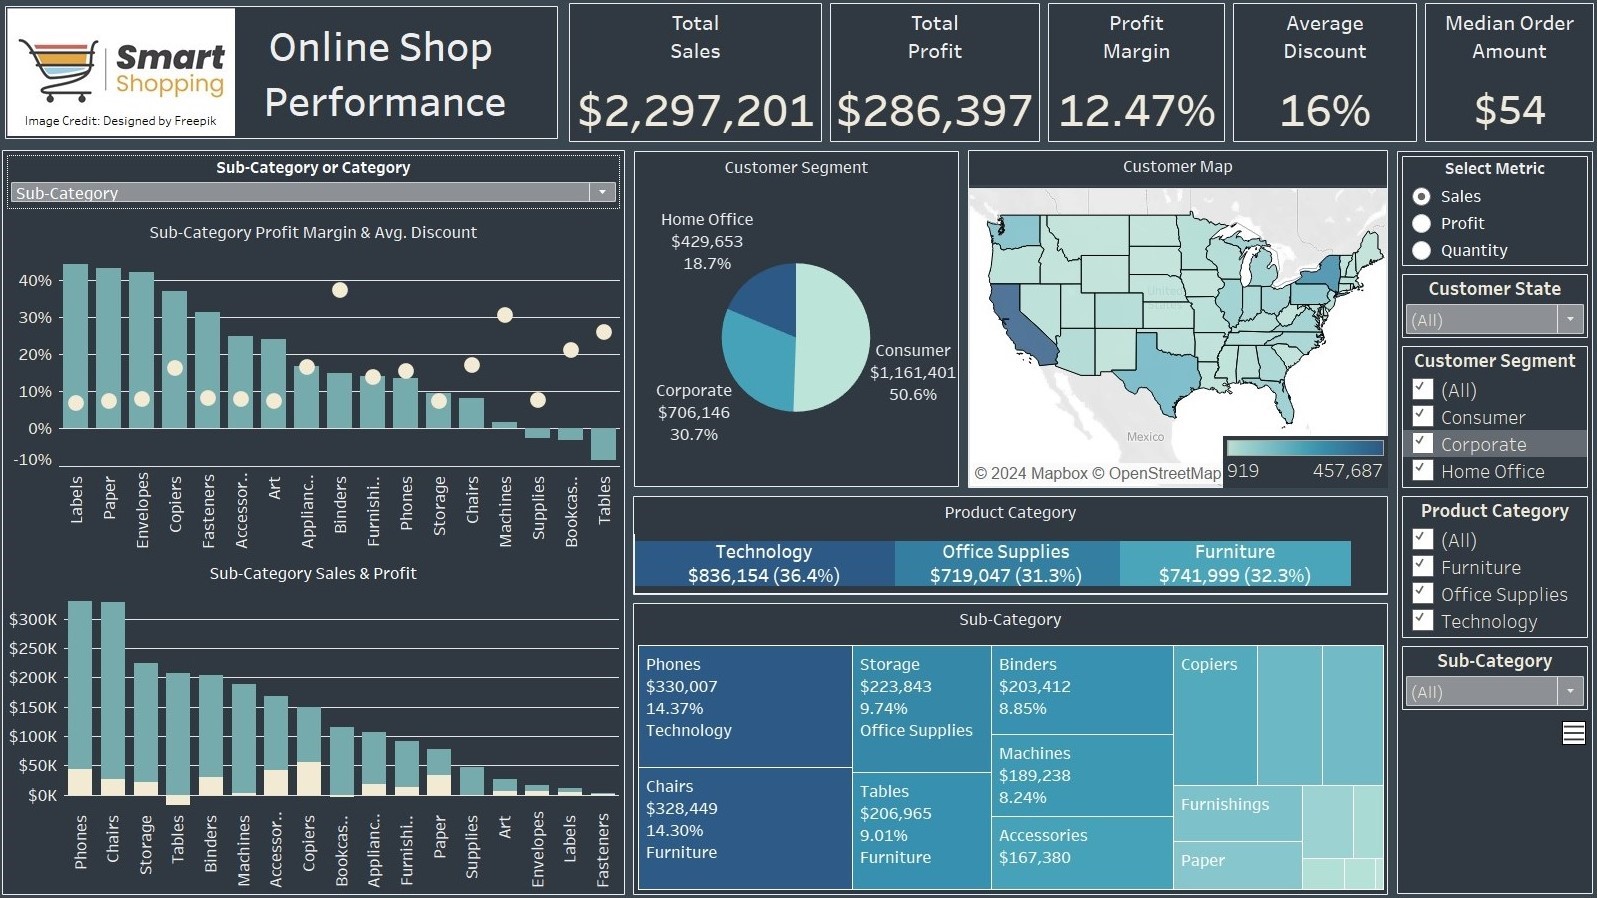
Task: Click the Select Metric heading
Action: (1495, 169)
